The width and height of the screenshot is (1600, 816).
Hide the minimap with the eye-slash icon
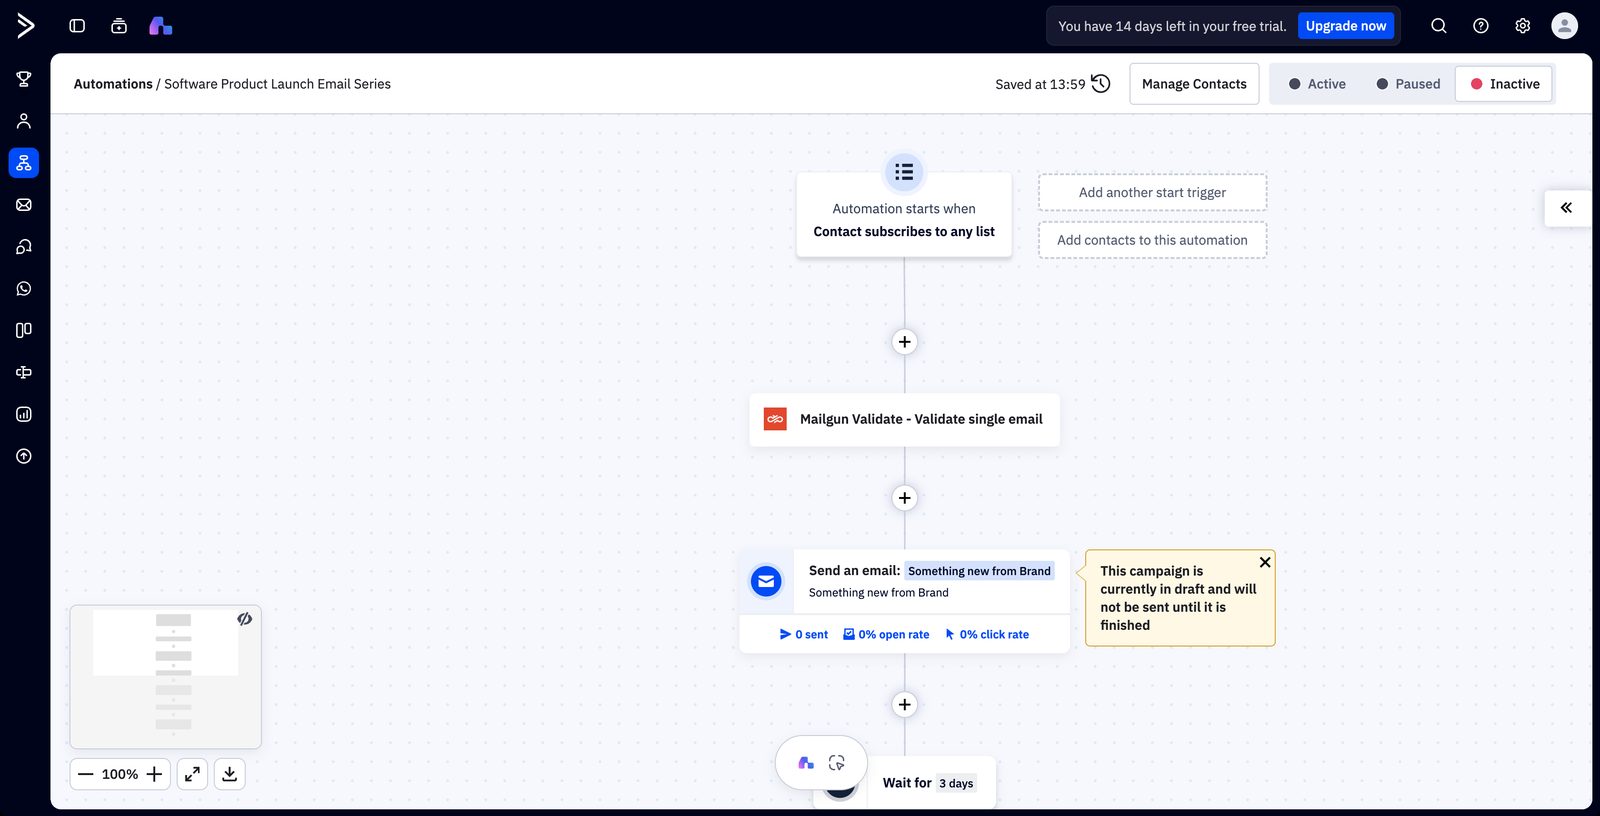point(245,619)
